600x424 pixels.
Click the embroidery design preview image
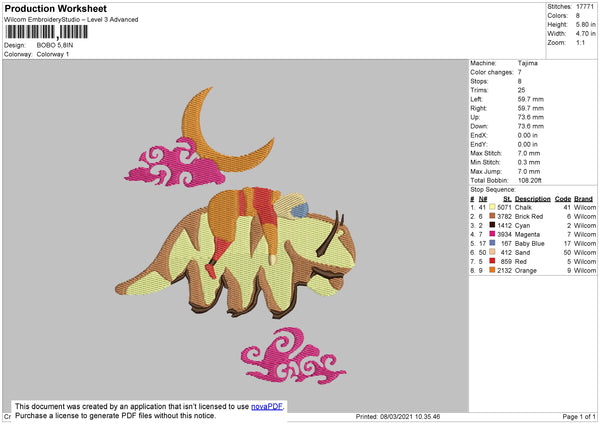point(235,235)
